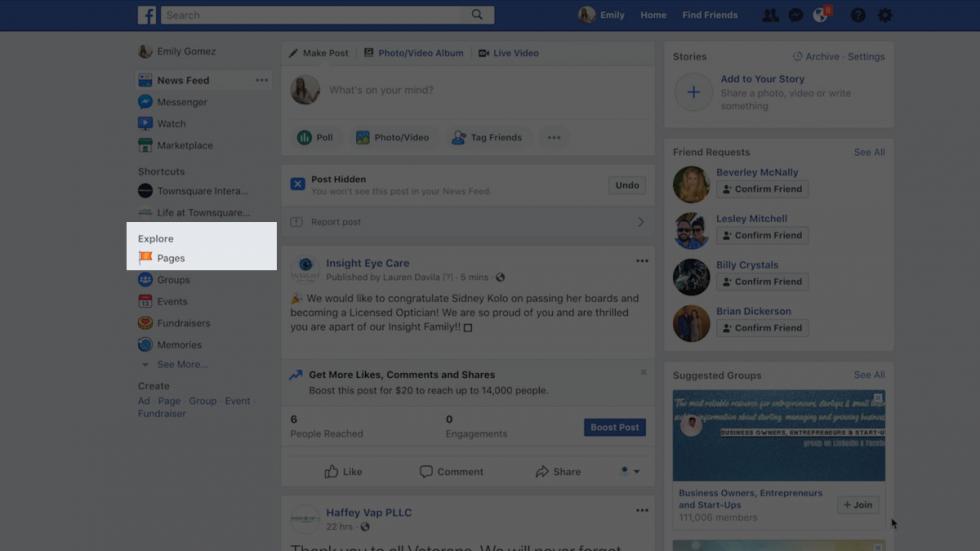Open Life at Townsquare... shortcut
The width and height of the screenshot is (980, 551).
(194, 212)
